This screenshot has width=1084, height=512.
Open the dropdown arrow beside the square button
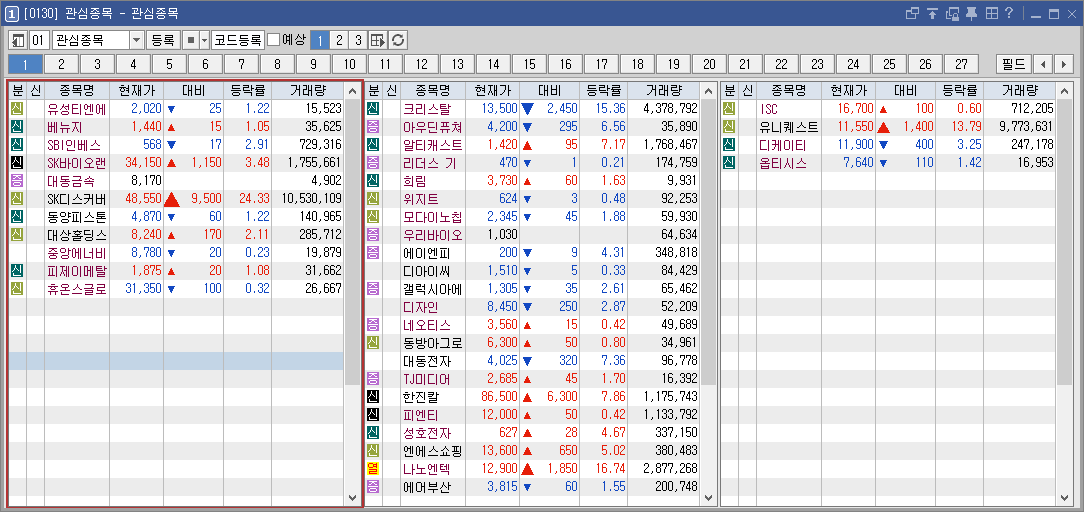204,39
